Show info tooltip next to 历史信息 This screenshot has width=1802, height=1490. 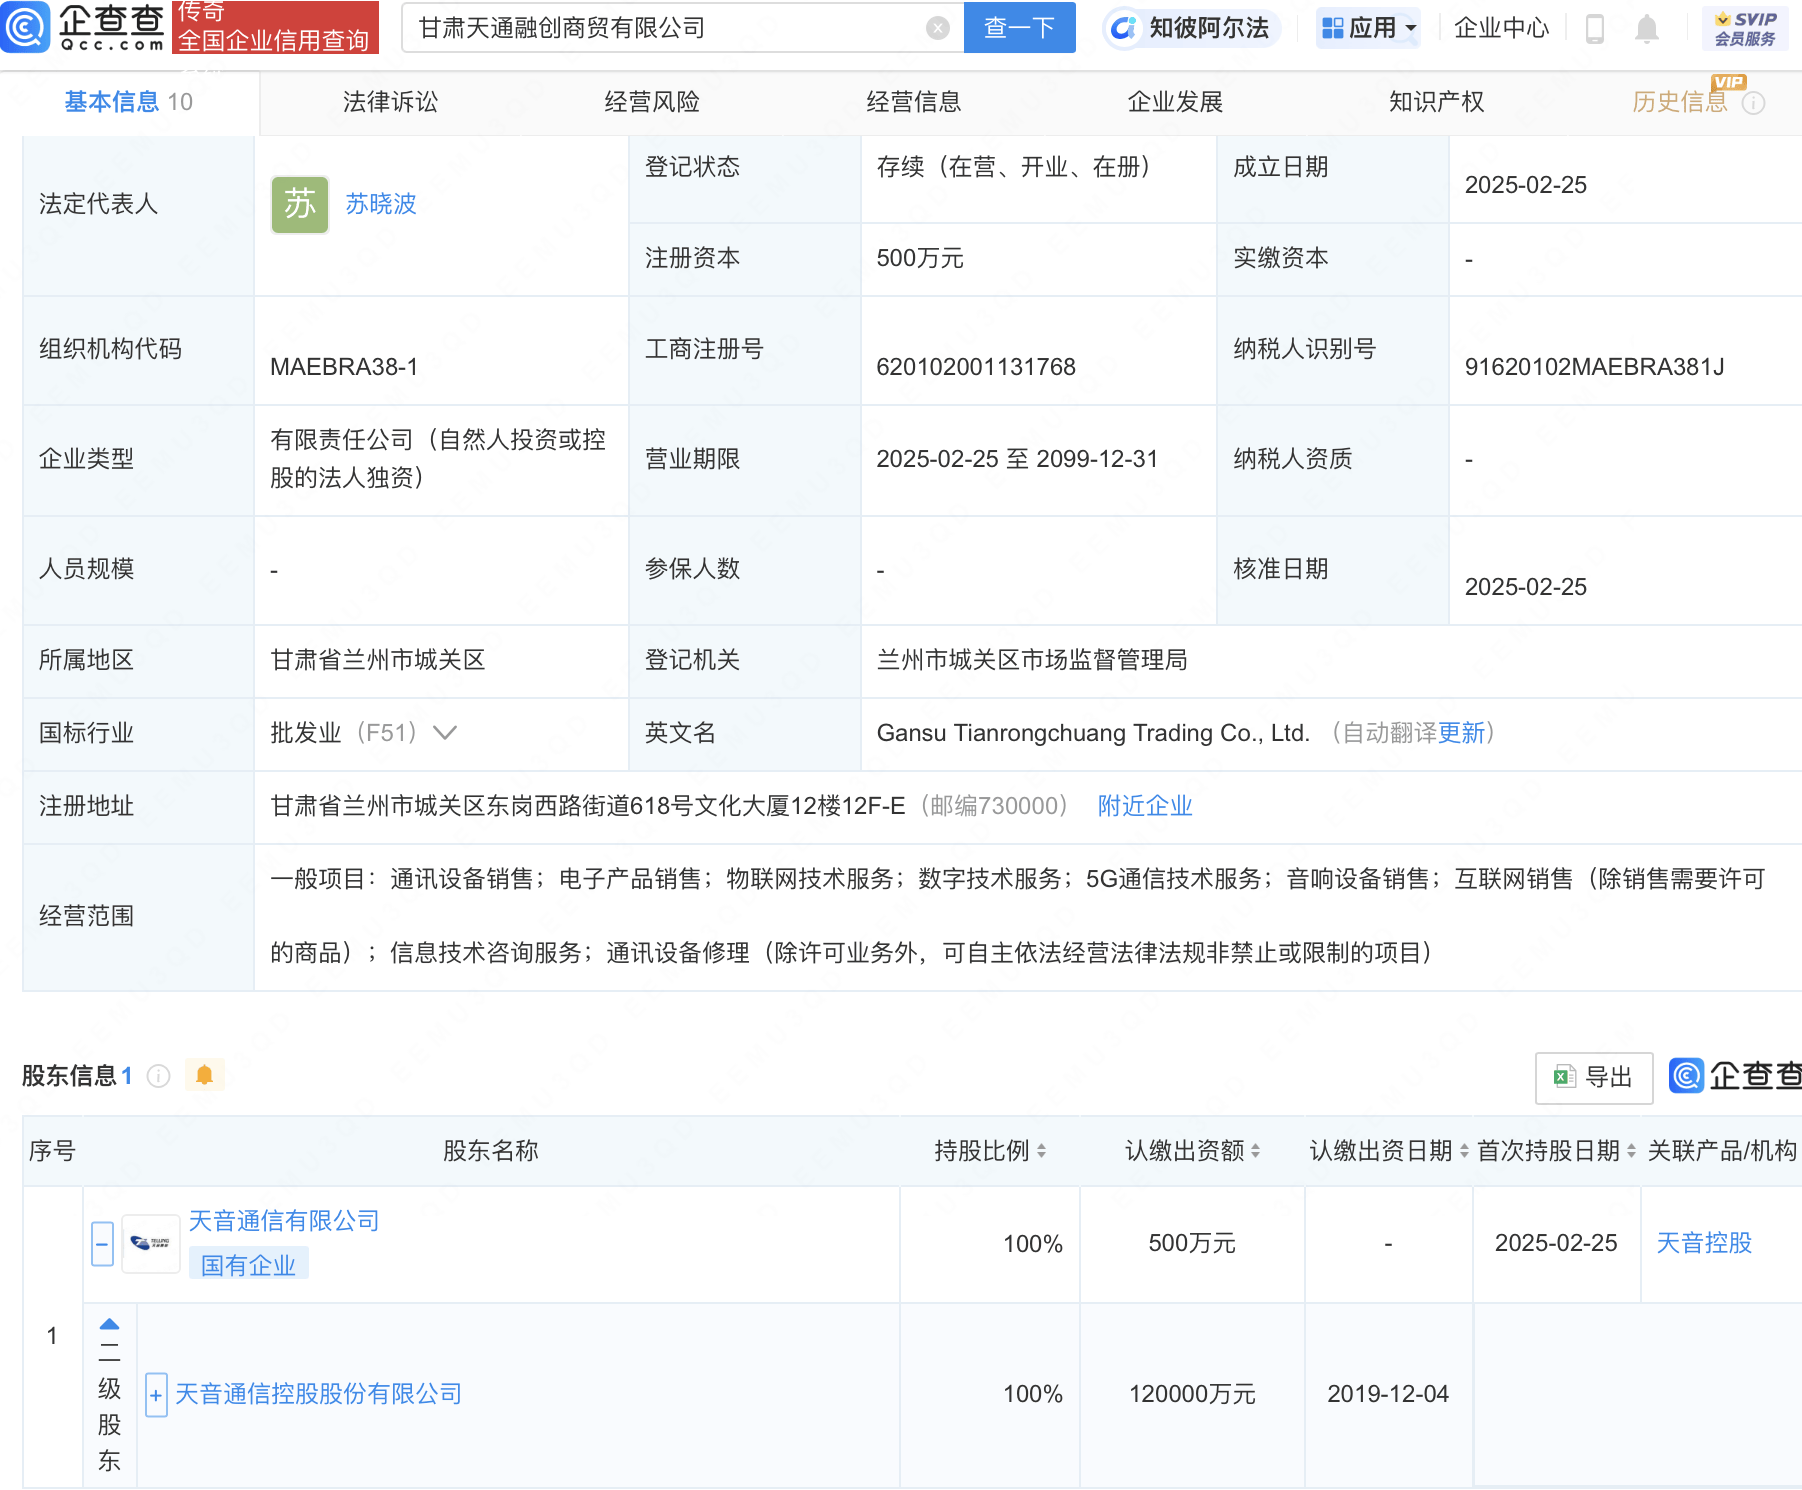[1753, 103]
